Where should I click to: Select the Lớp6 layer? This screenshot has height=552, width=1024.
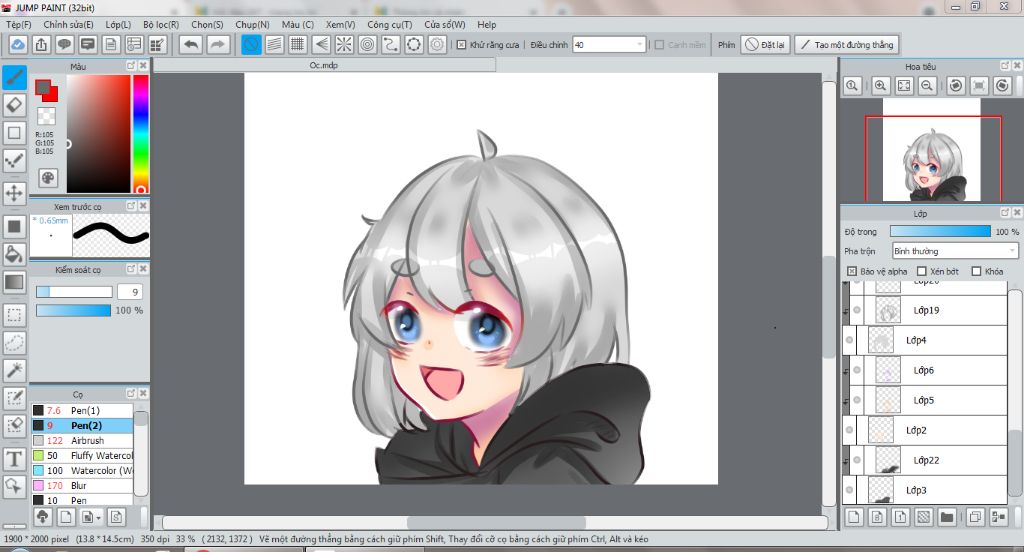(929, 370)
